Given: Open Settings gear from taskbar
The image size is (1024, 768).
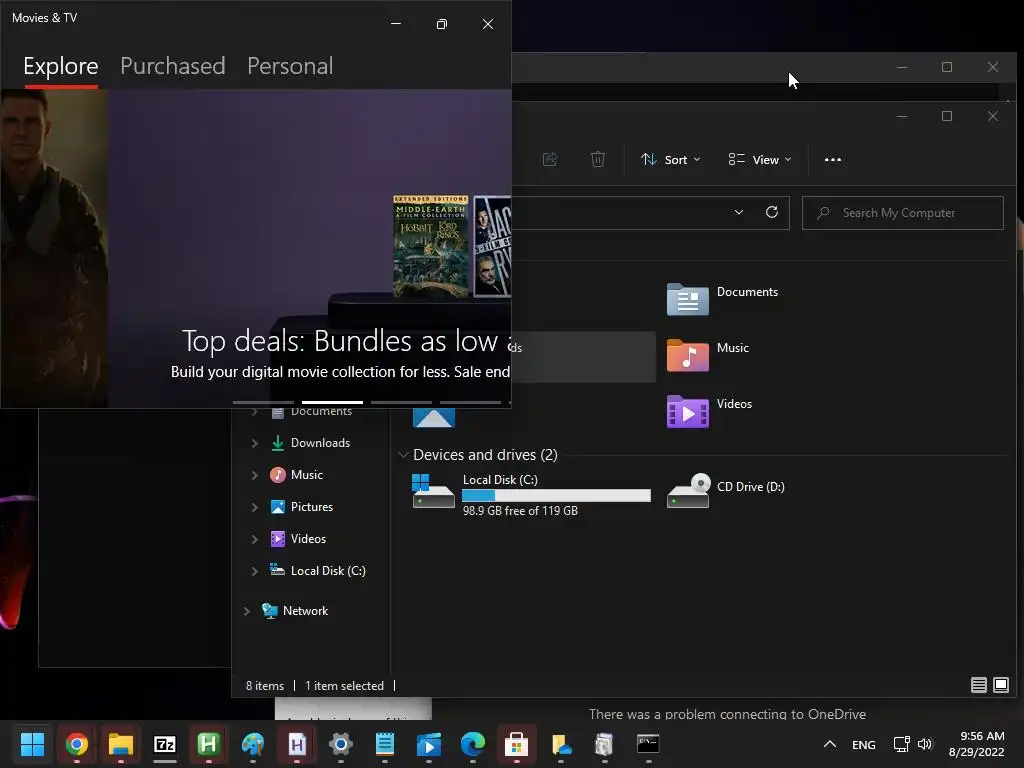Looking at the screenshot, I should coord(340,744).
